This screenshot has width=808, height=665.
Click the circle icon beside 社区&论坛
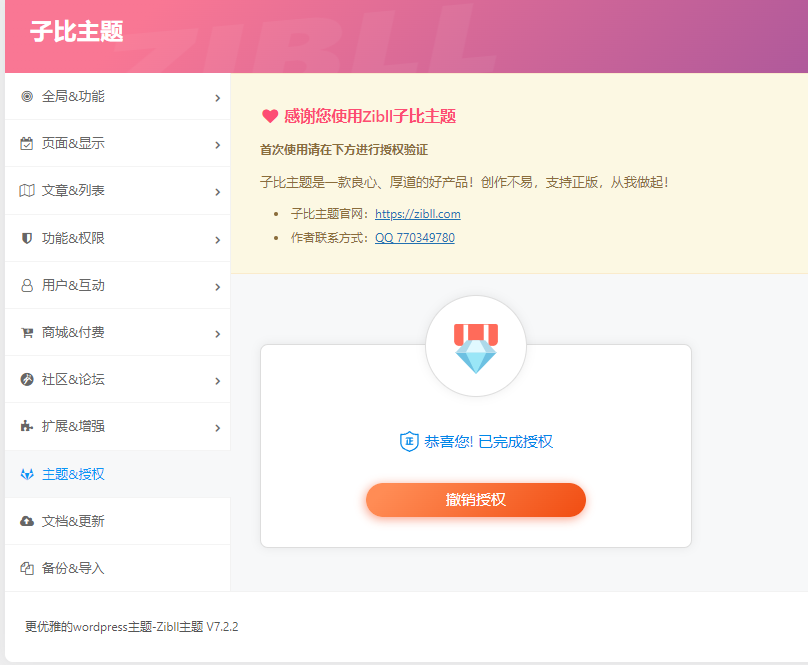pos(27,379)
